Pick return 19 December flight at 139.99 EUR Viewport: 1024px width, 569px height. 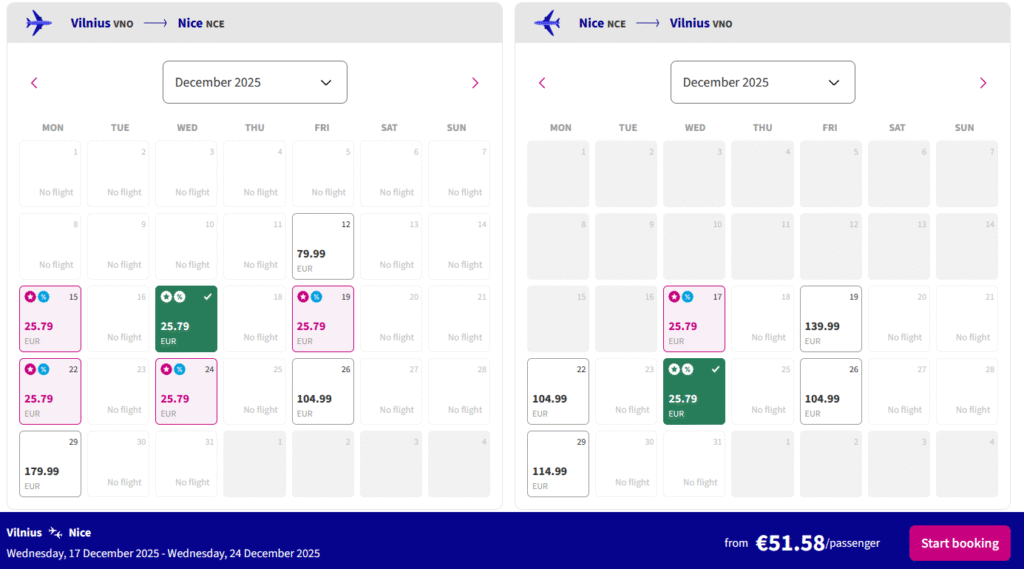pos(831,319)
